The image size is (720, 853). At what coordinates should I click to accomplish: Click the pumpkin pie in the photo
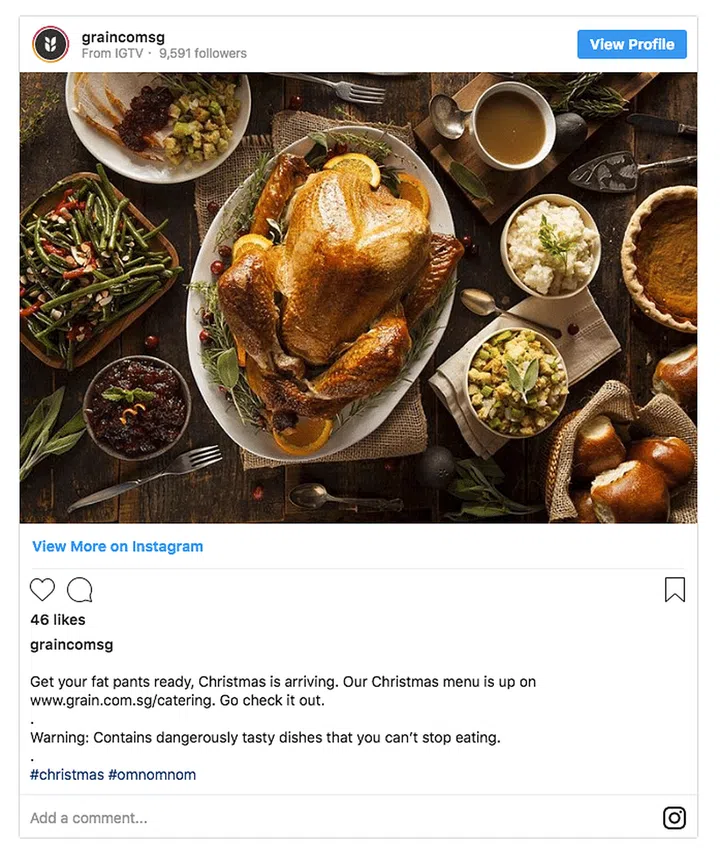click(x=665, y=255)
